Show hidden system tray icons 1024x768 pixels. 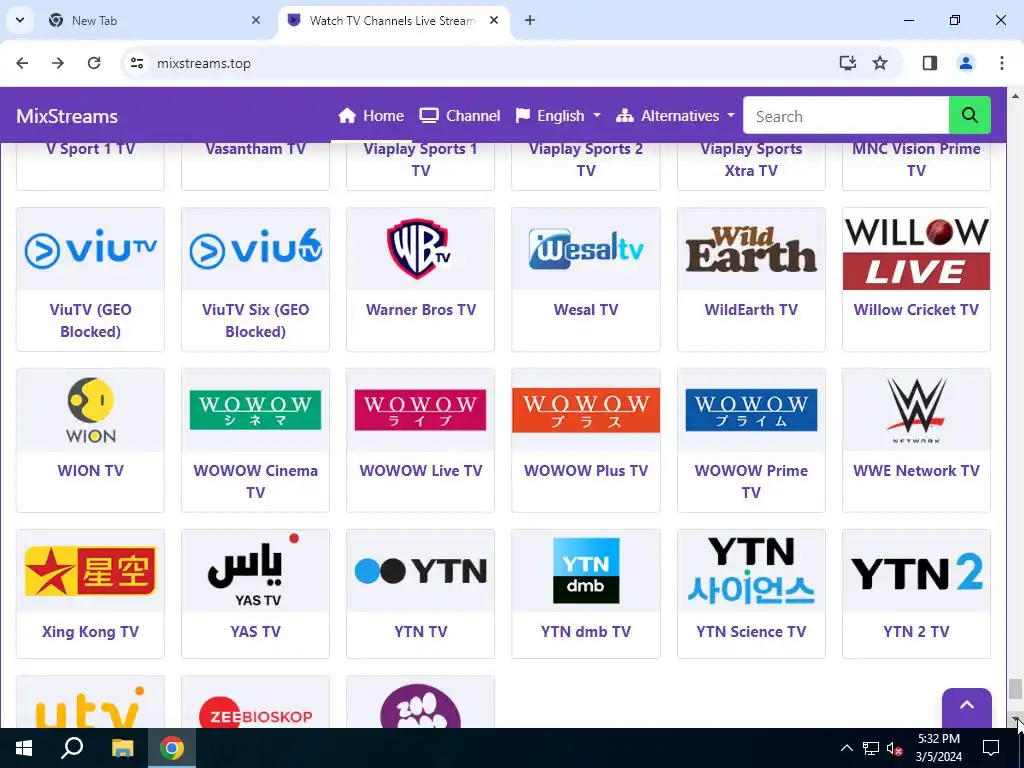coord(846,748)
